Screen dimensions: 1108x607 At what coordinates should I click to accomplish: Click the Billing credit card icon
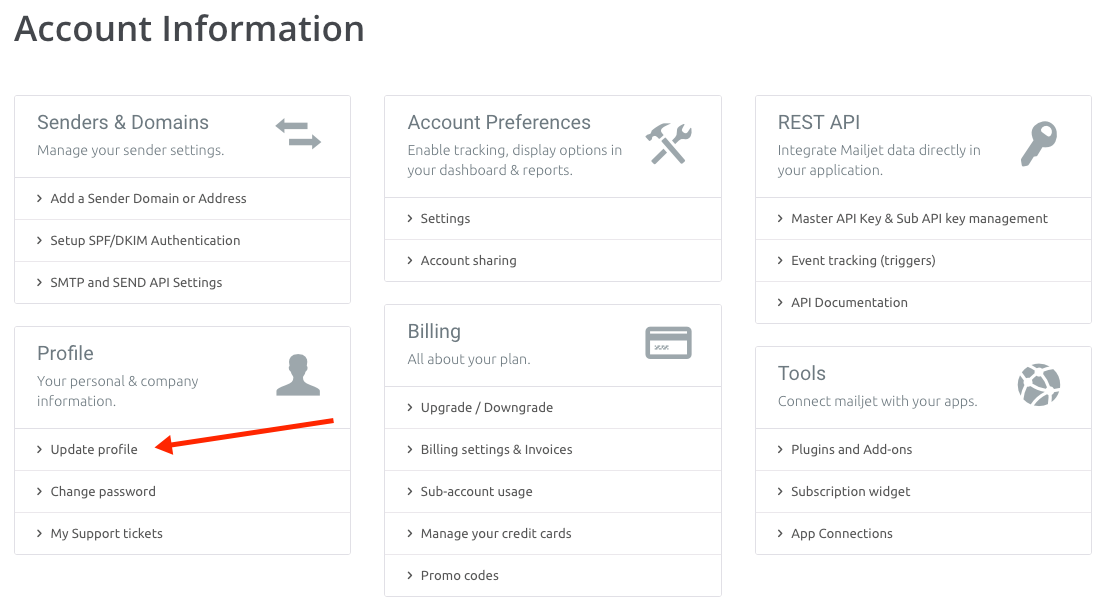tap(668, 343)
